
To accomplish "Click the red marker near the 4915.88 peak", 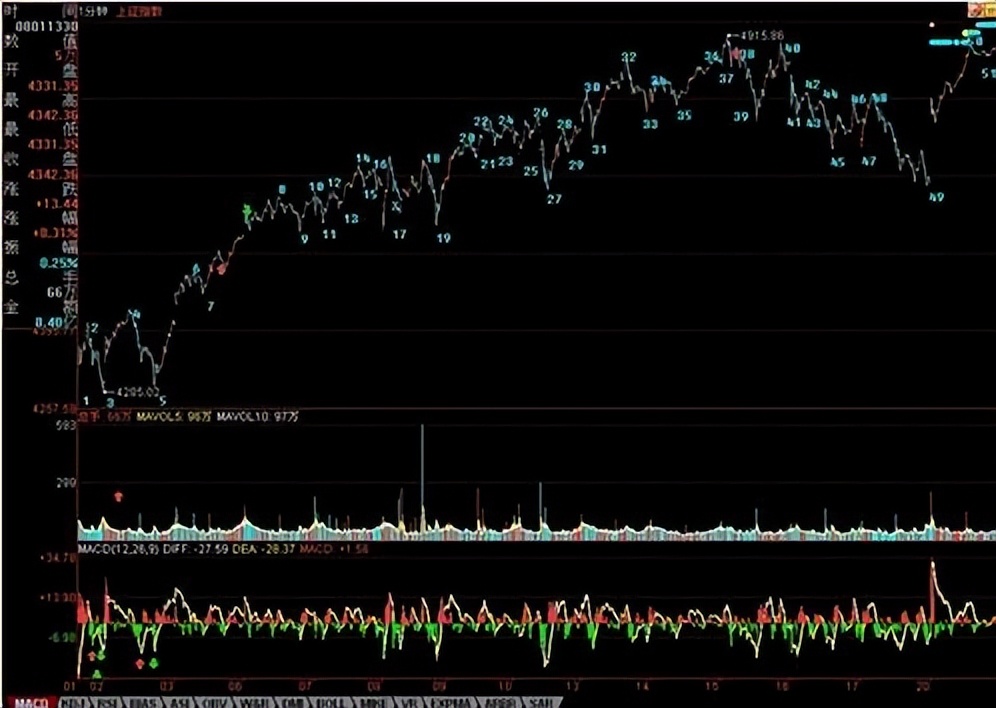I will pos(736,55).
